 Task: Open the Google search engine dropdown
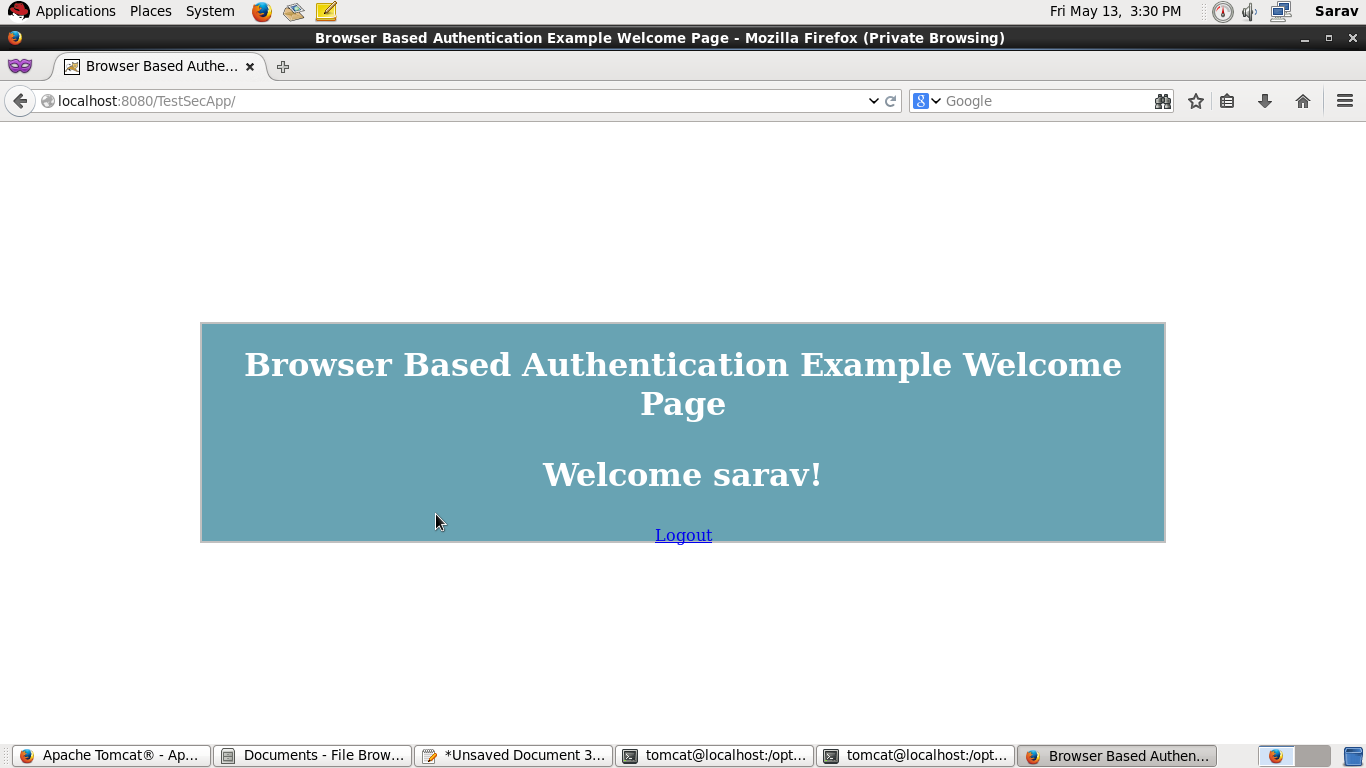pos(928,100)
